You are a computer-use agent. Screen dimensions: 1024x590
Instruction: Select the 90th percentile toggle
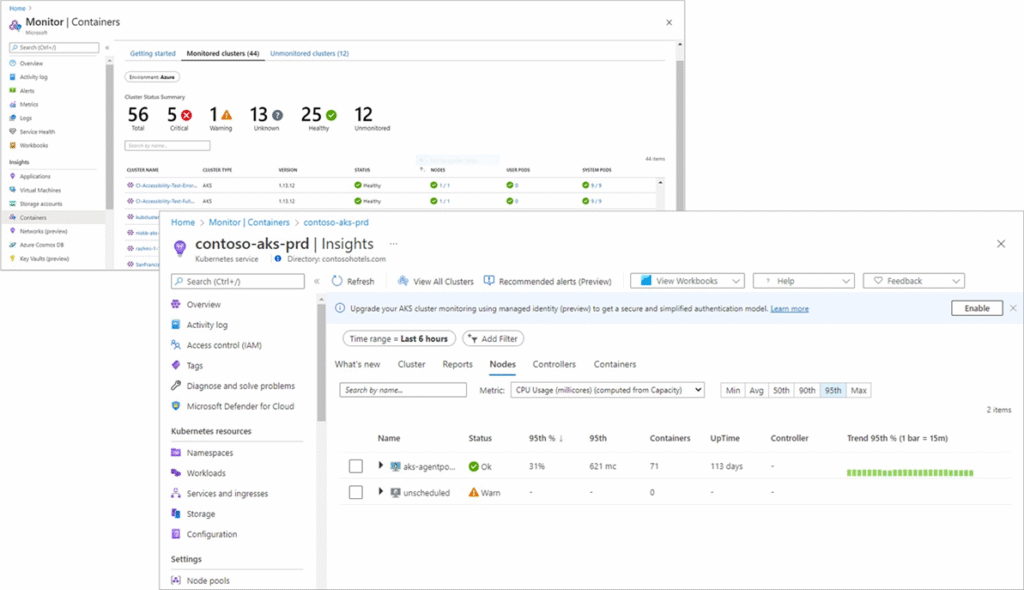click(807, 390)
